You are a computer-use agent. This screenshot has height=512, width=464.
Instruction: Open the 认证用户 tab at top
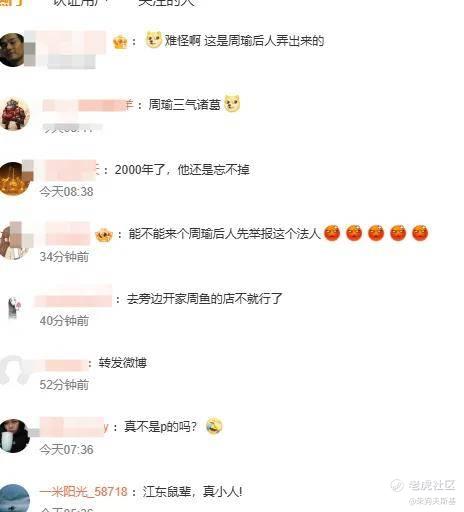(x=82, y=3)
